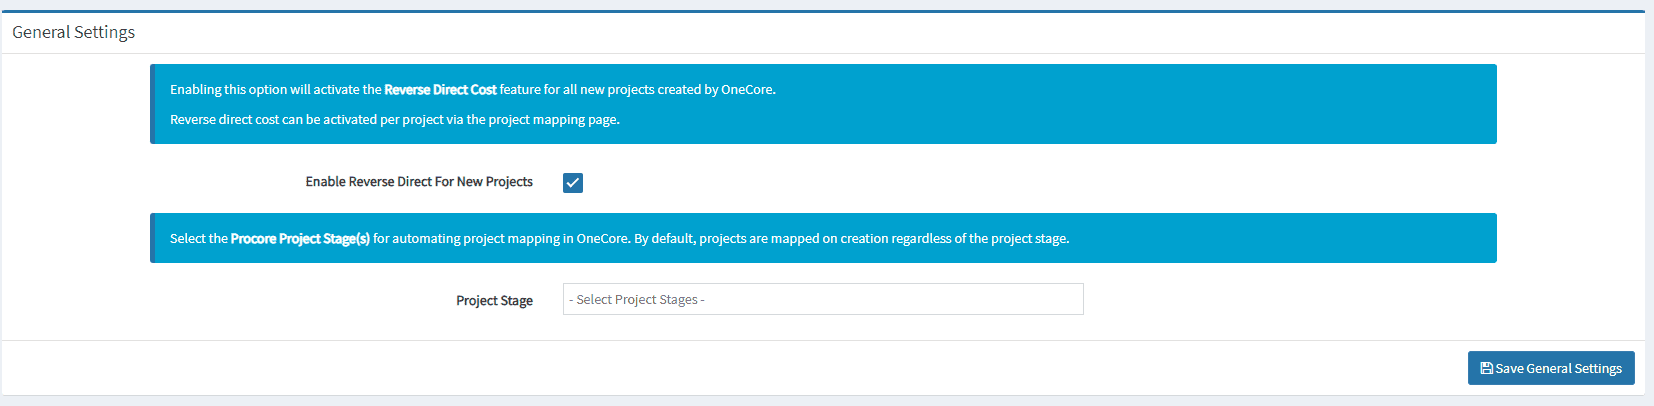Click the white checkmark in the checkbox

pyautogui.click(x=573, y=183)
